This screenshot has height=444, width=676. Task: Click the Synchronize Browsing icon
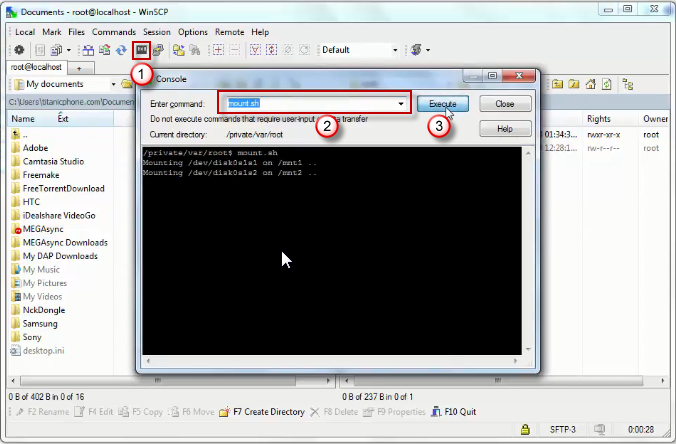[178, 50]
